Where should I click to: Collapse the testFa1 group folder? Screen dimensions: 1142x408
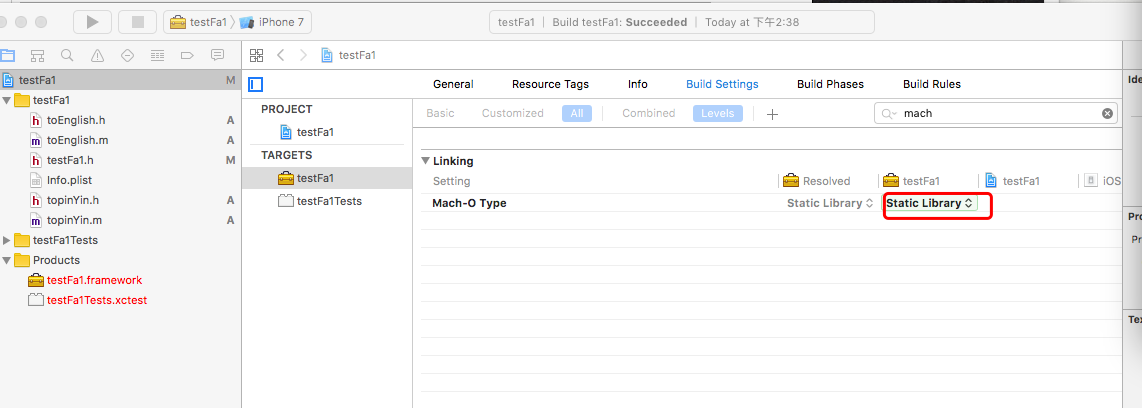point(7,100)
